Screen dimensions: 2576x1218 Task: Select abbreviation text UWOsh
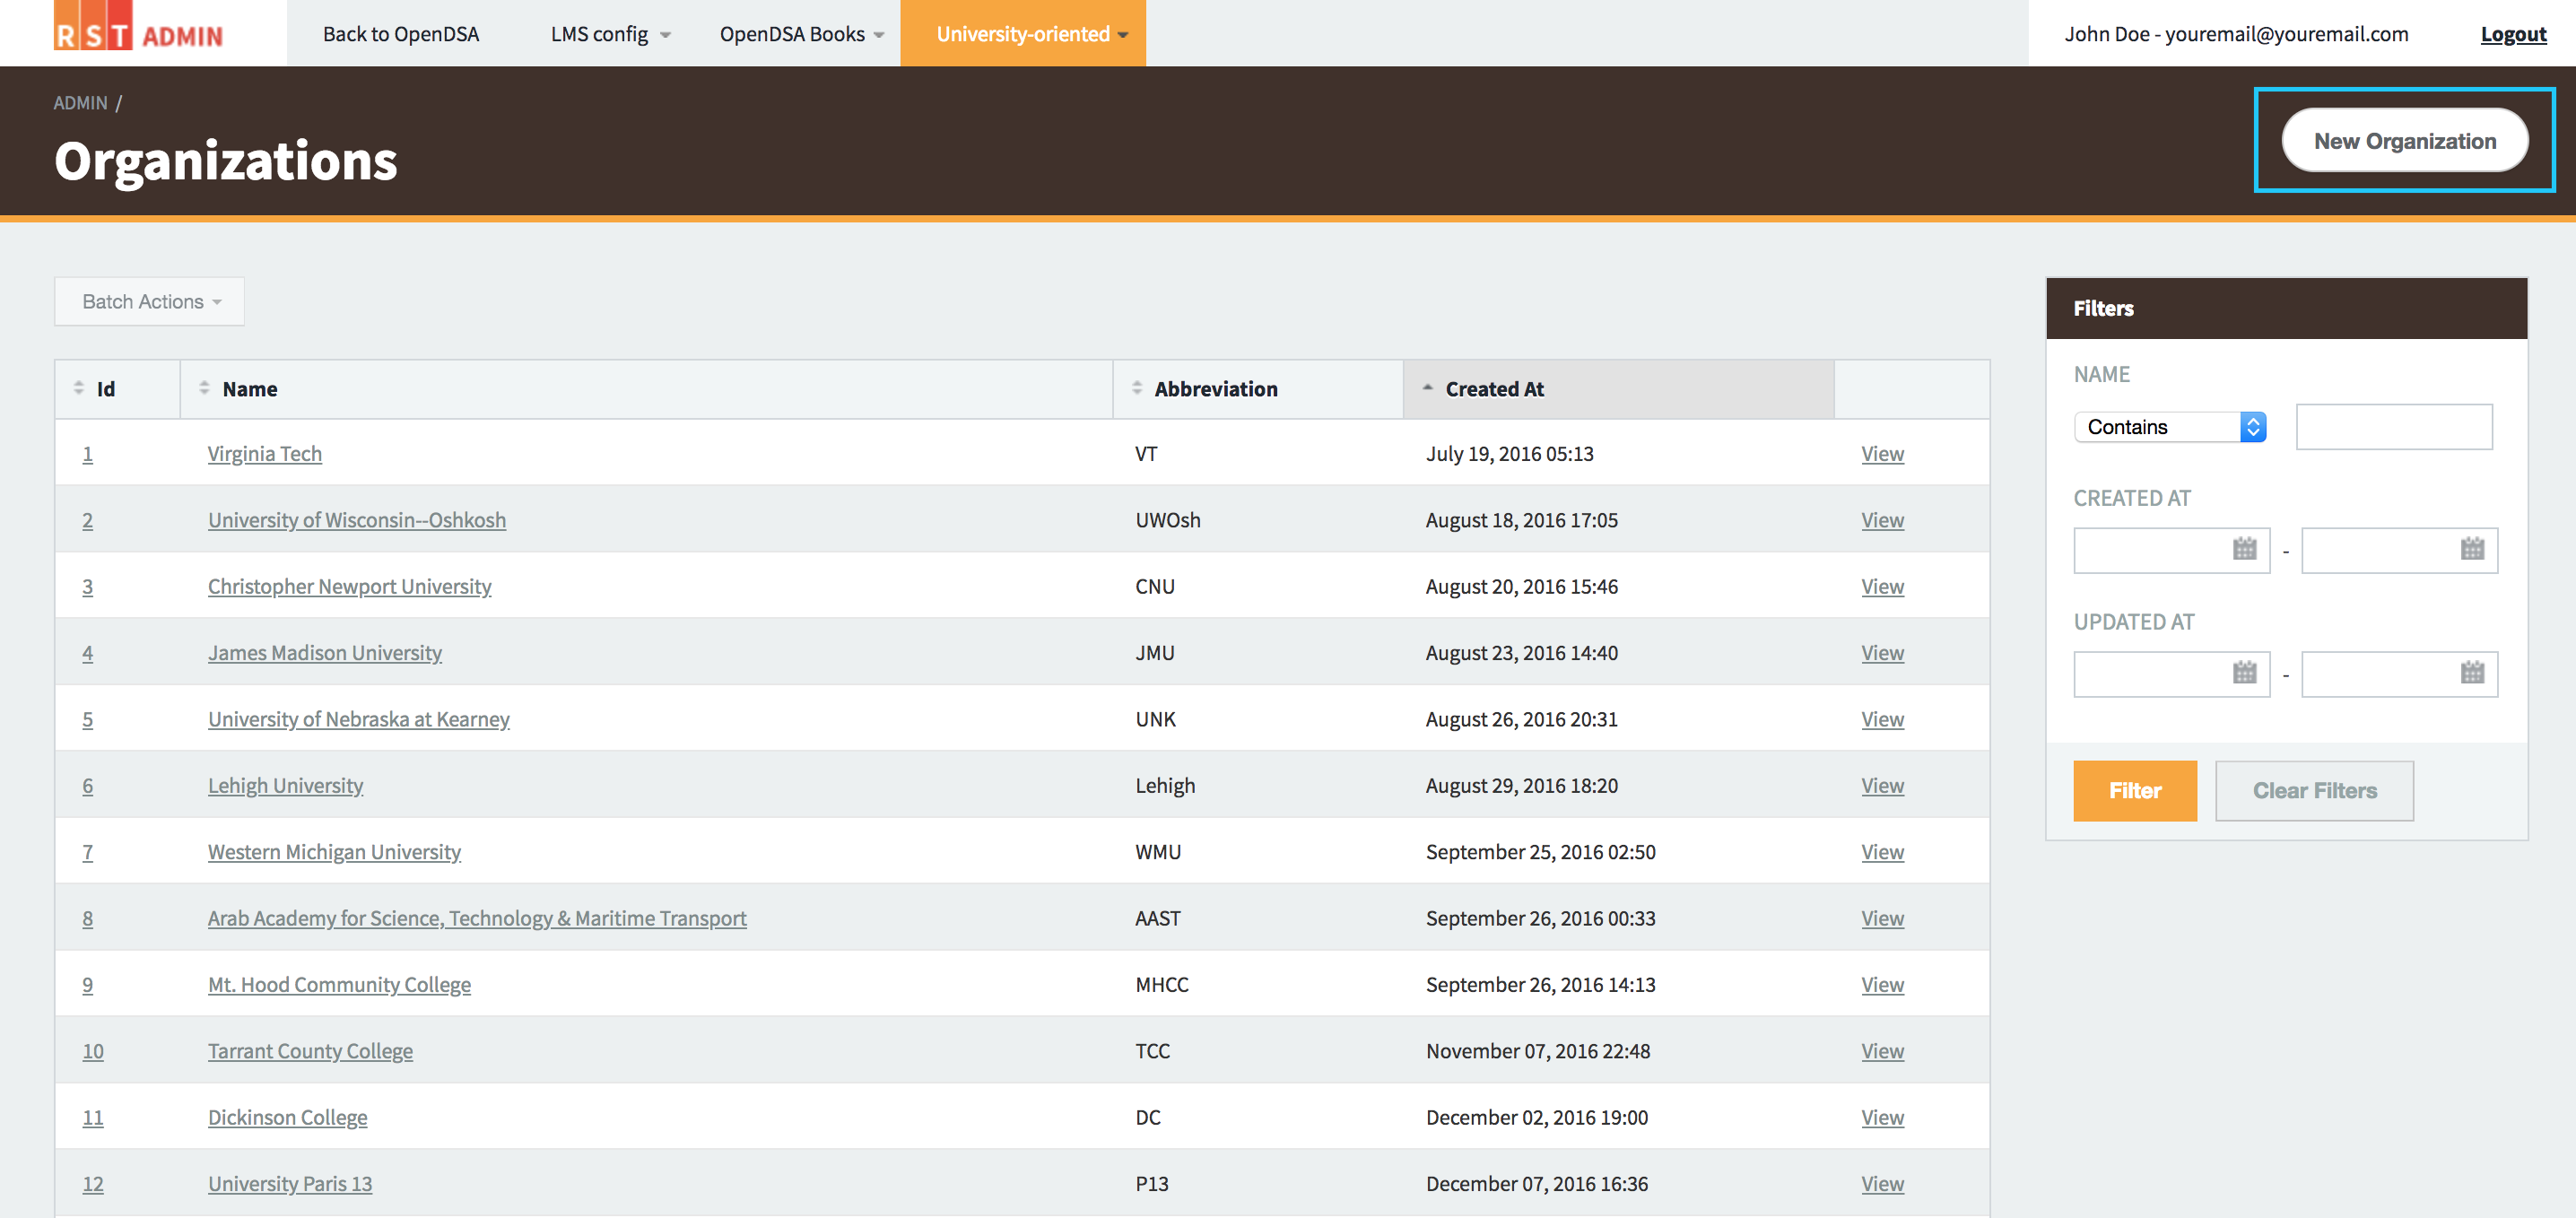coord(1168,520)
